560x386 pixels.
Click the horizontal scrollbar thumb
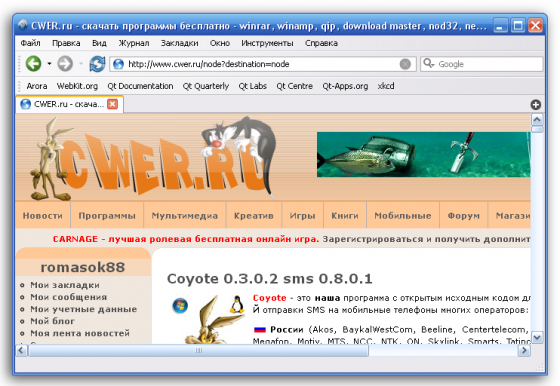[199, 351]
